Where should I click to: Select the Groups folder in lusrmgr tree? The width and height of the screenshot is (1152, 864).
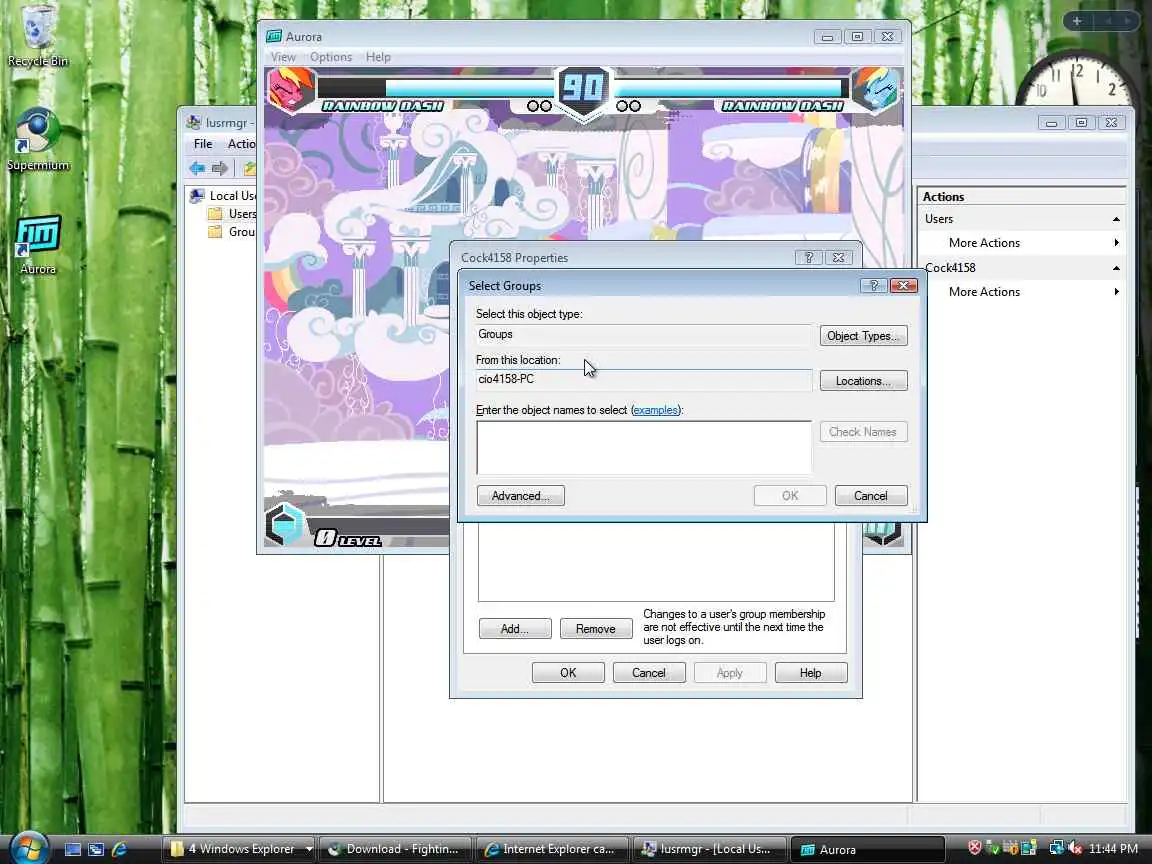click(x=232, y=231)
